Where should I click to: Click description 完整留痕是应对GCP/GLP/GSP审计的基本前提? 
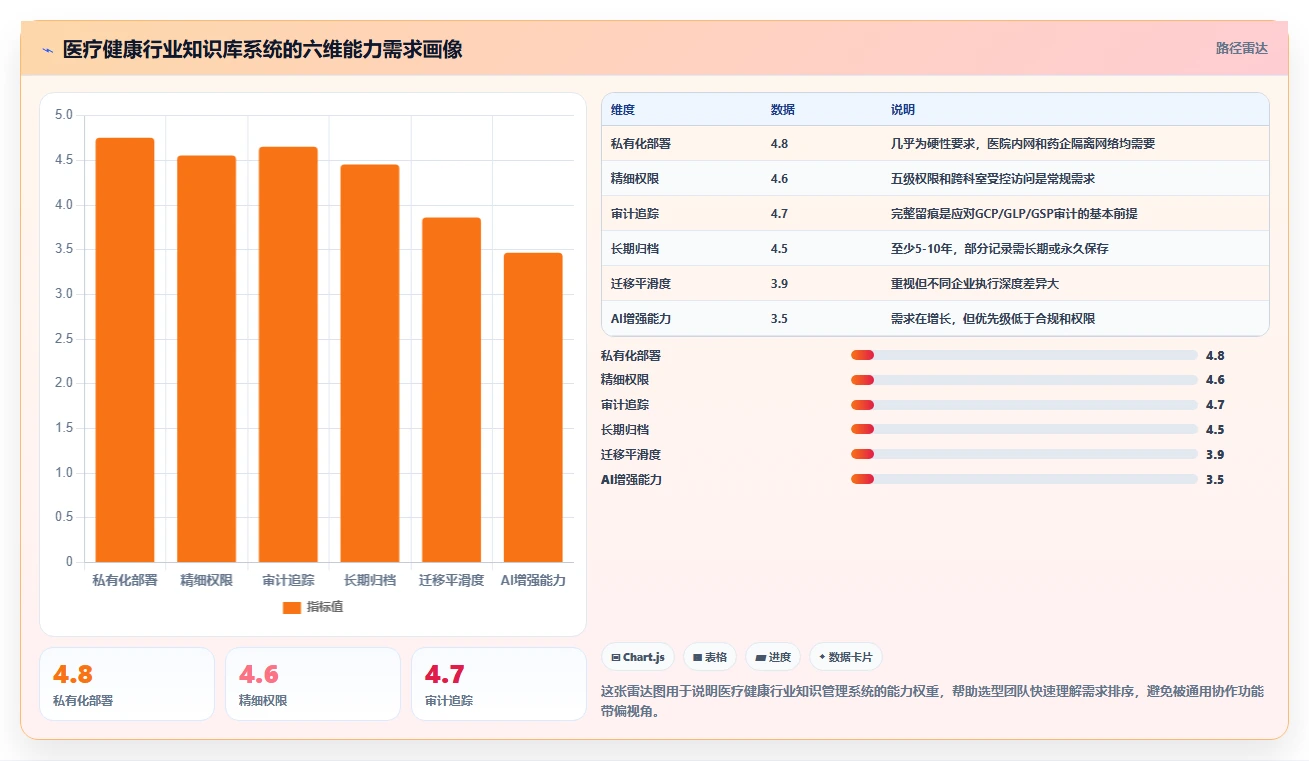pyautogui.click(x=1014, y=214)
